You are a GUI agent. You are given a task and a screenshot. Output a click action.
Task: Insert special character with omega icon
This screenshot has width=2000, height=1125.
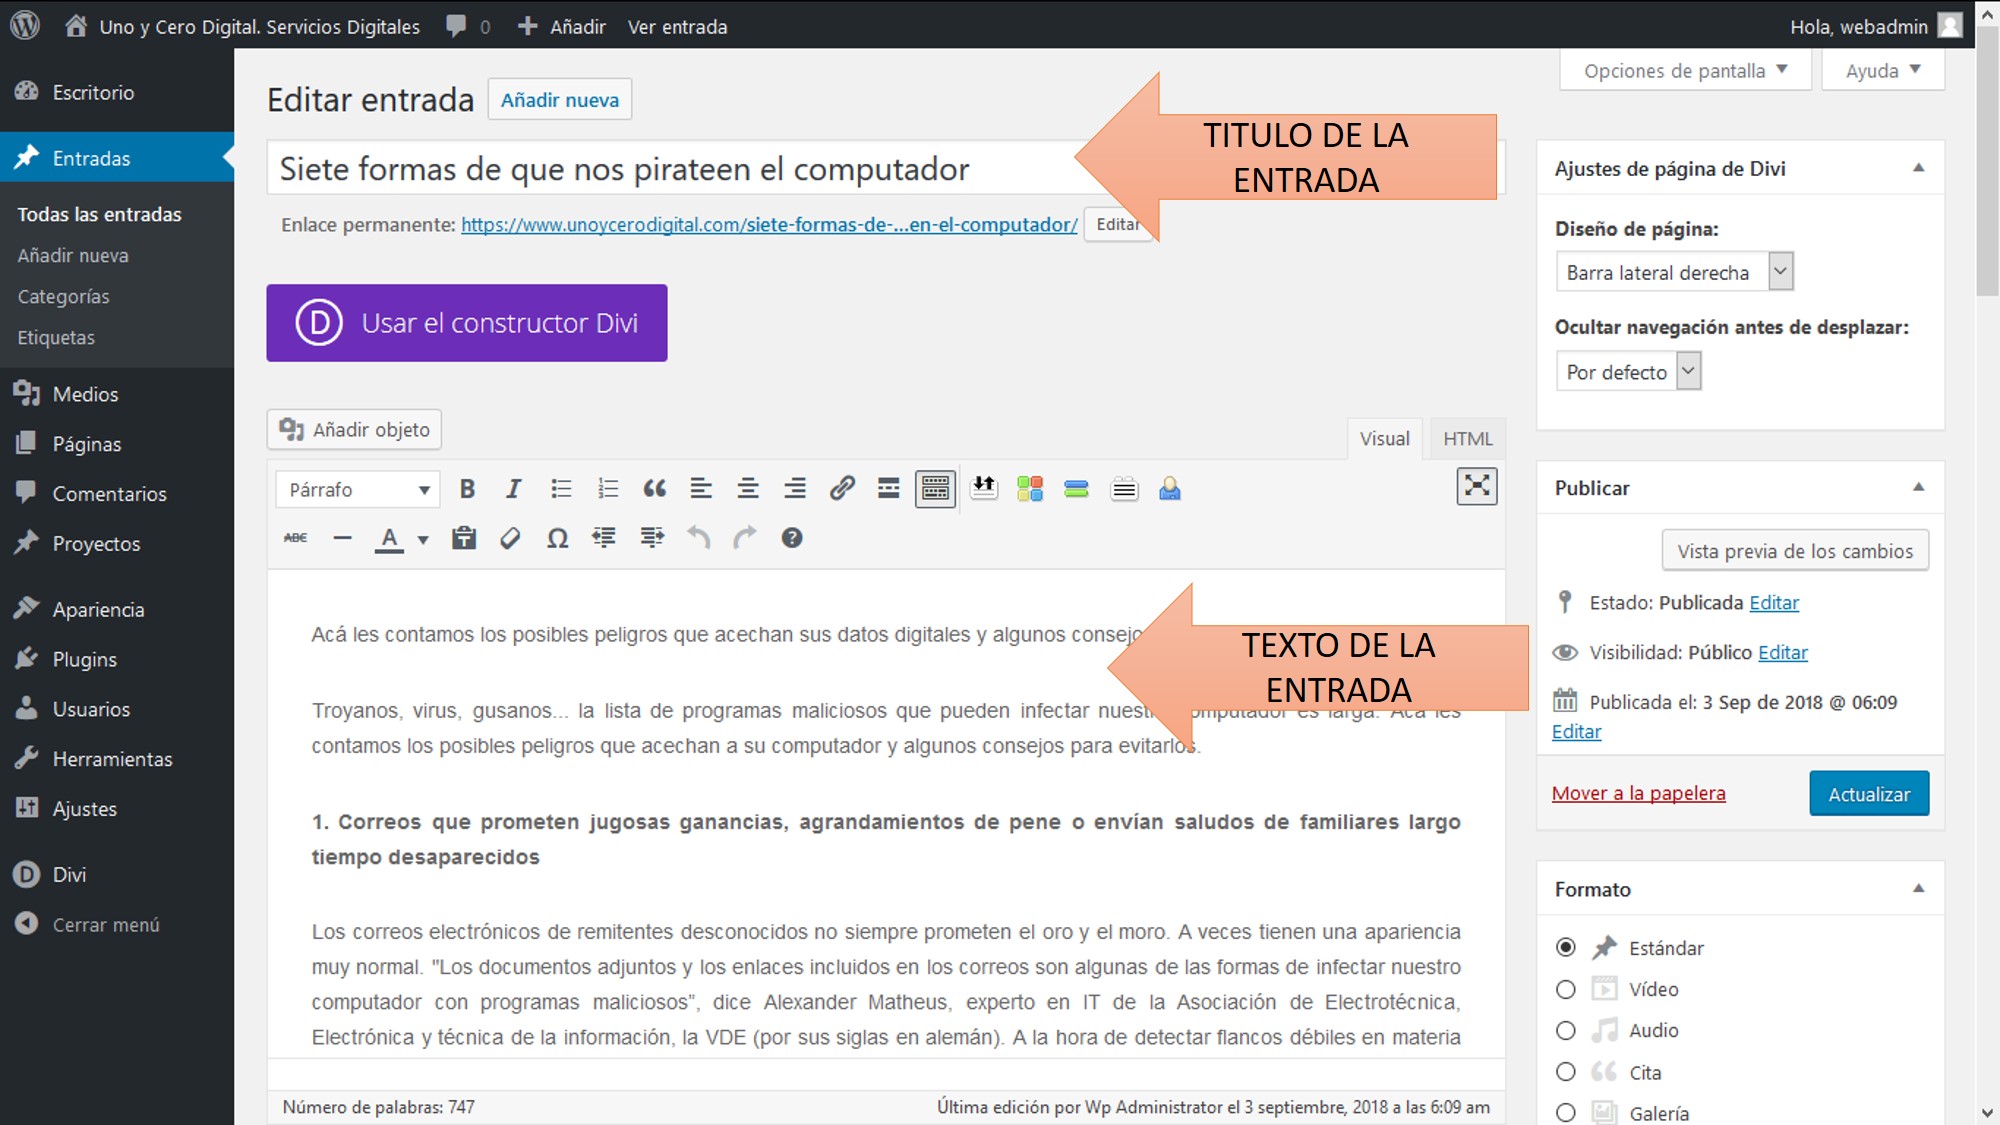(x=557, y=539)
